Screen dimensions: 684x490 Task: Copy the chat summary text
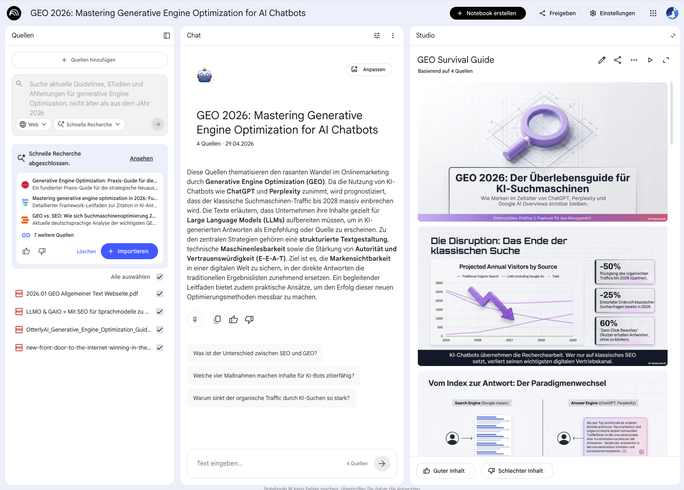click(217, 319)
